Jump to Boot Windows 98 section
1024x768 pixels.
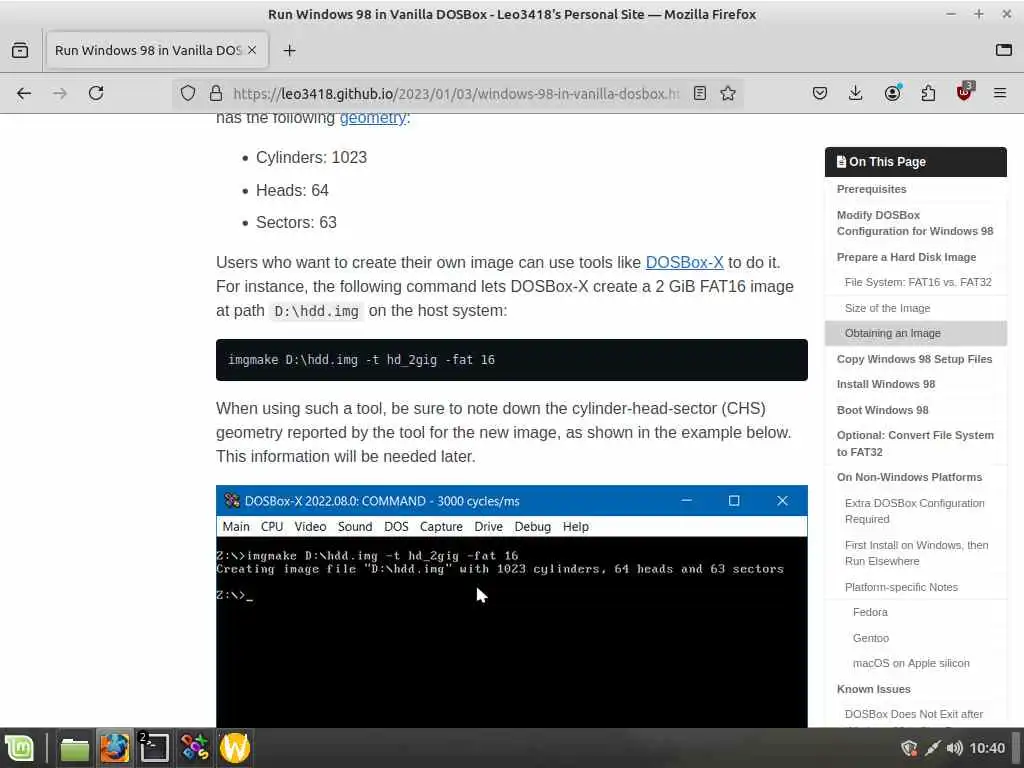point(882,410)
